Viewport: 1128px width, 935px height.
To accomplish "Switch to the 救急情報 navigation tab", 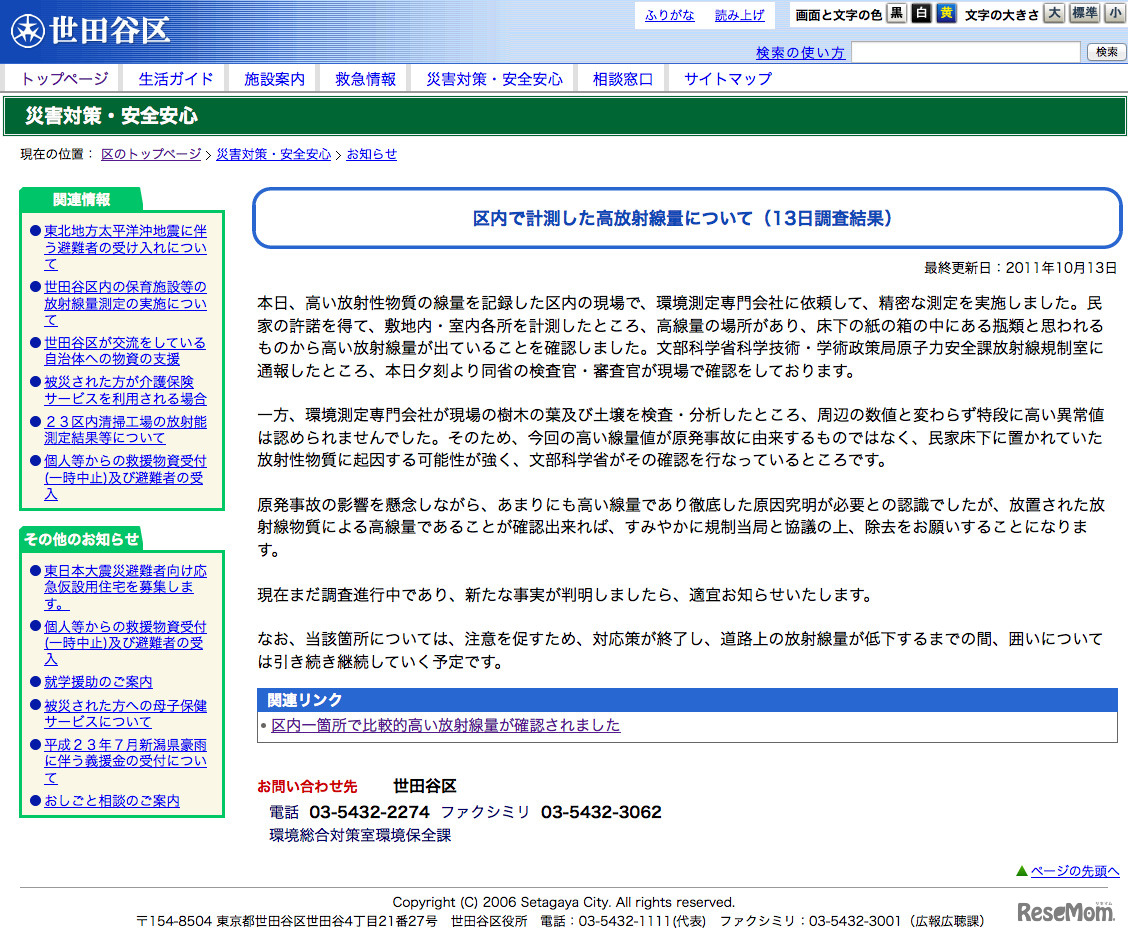I will pos(365,79).
